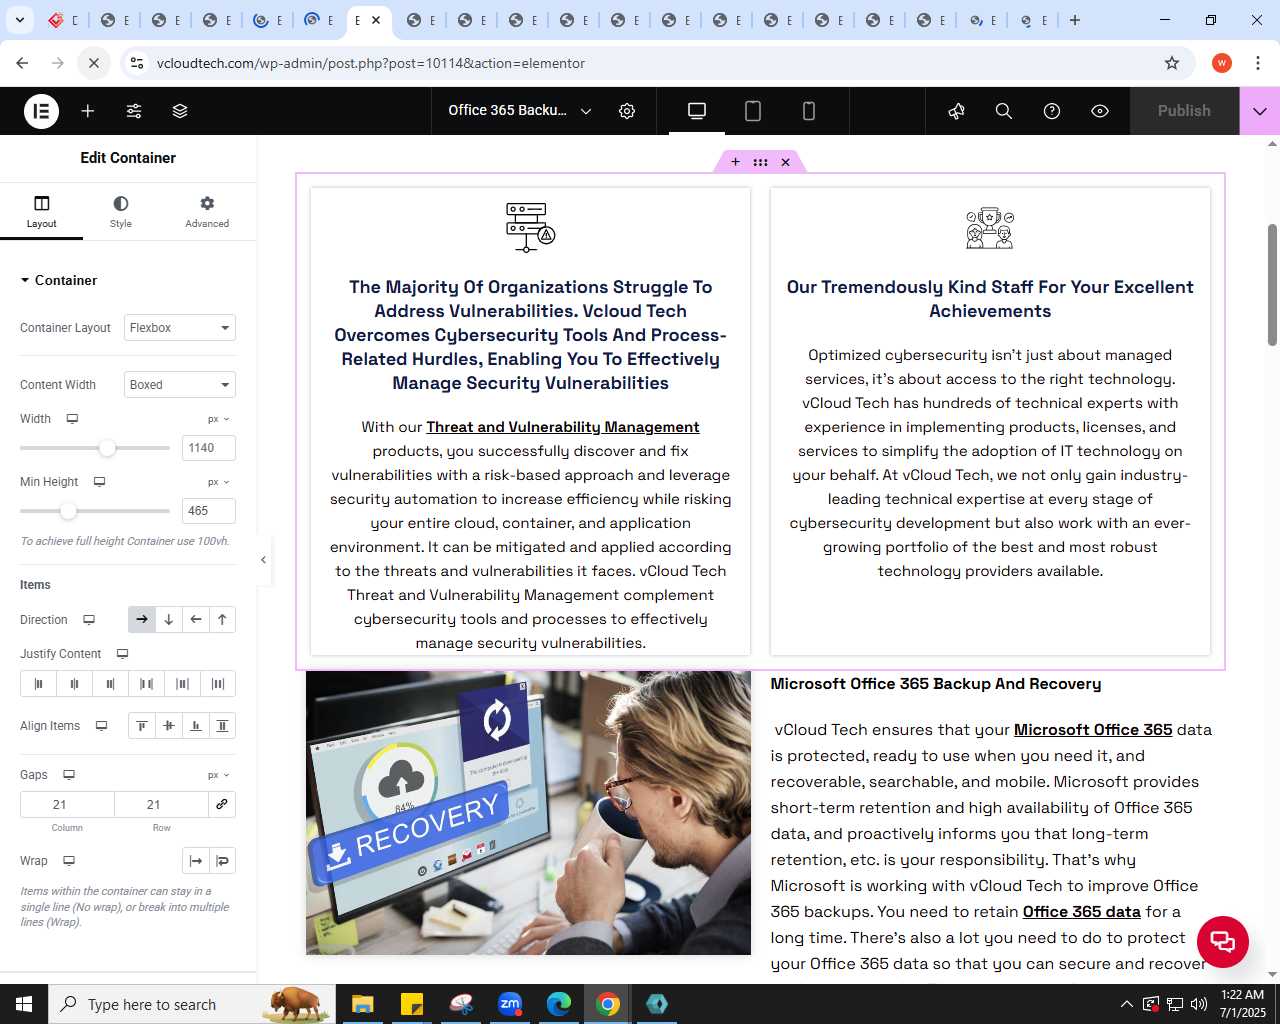Click the edit container drag handle
This screenshot has height=1024, width=1280.
click(x=760, y=162)
